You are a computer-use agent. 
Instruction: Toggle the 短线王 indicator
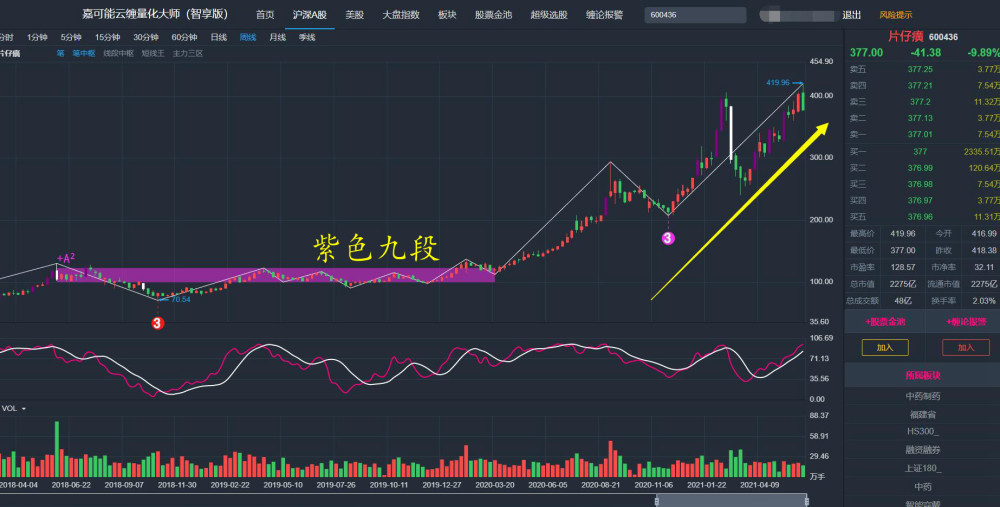coord(153,54)
